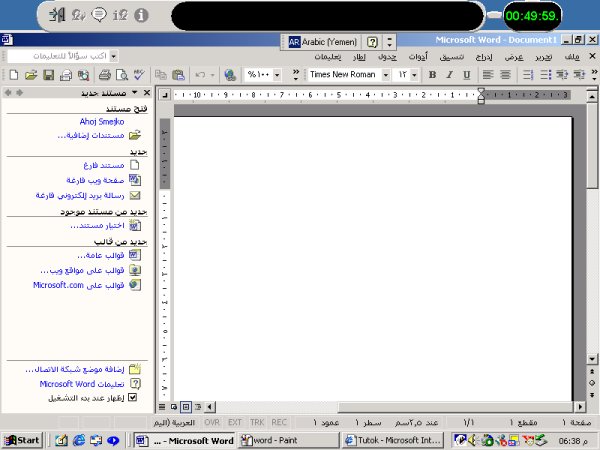Click the vertical scrollbar thumb
Screen dimensions: 600x450
coord(592,145)
